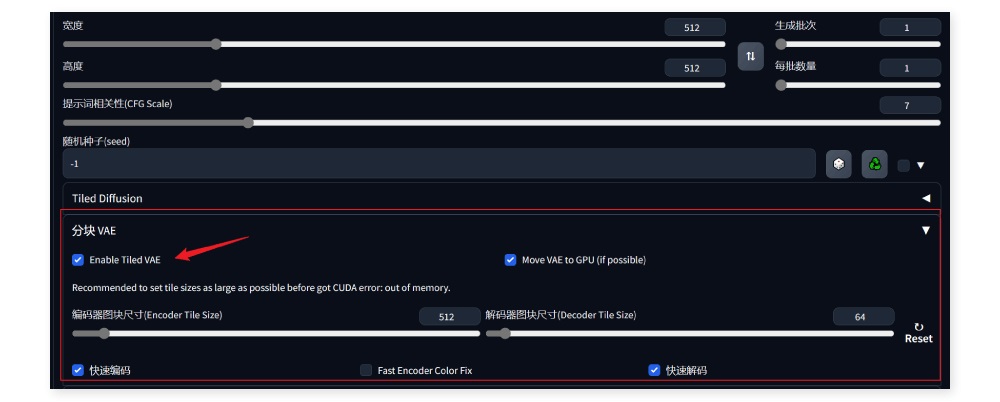1000x402 pixels.
Task: Open the Tiled Diffusion panel header
Action: click(501, 198)
